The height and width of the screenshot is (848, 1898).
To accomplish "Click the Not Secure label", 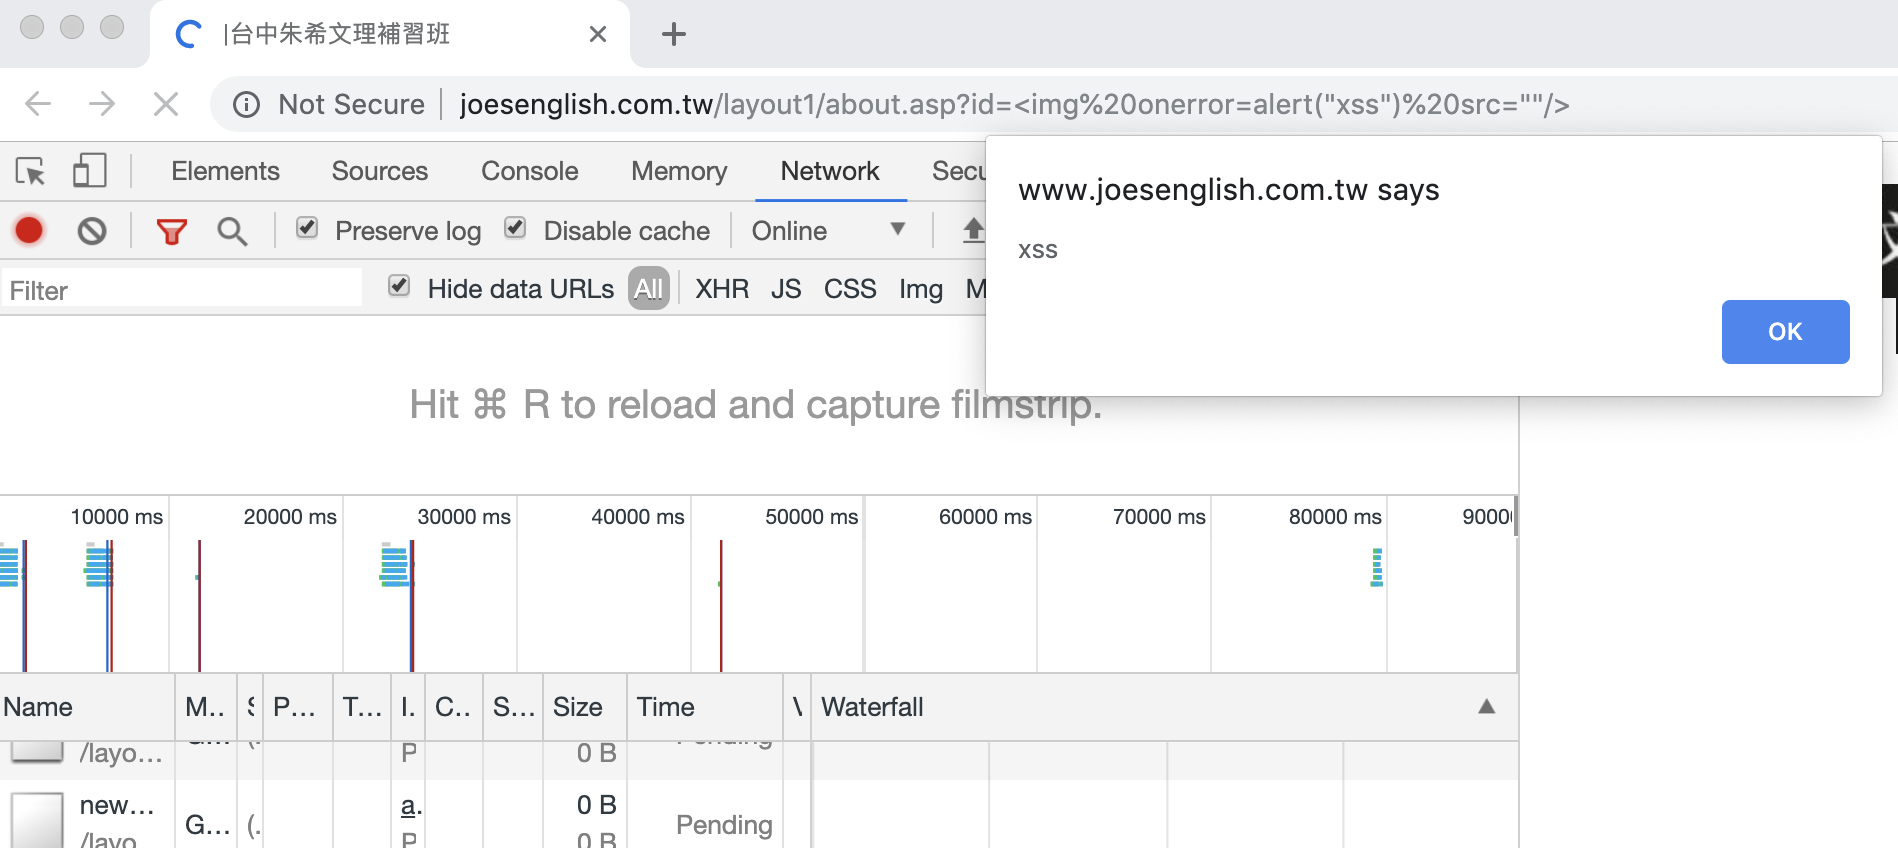I will [352, 104].
